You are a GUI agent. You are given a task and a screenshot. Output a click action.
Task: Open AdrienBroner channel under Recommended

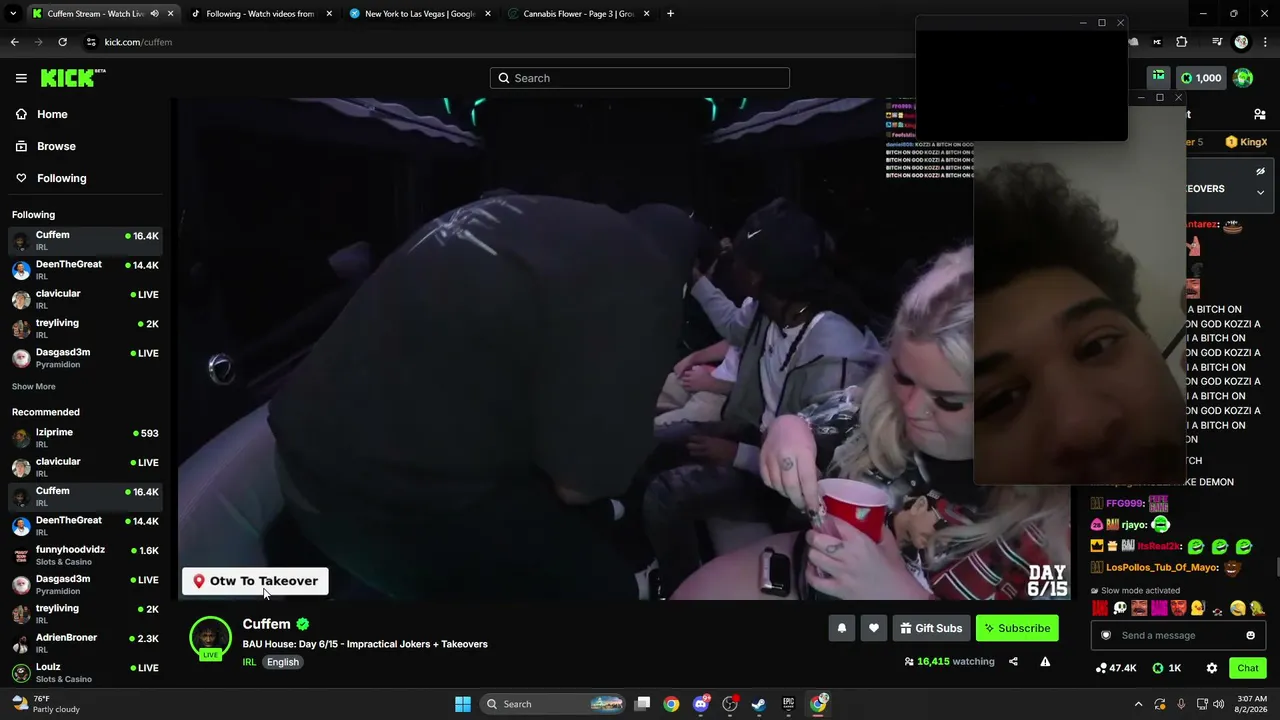[85, 643]
